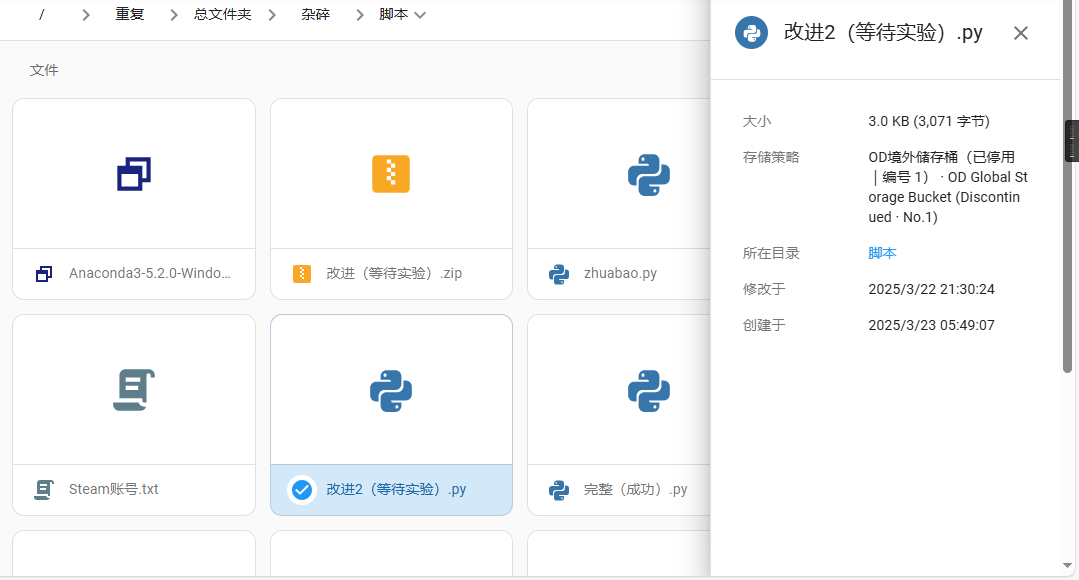Image resolution: width=1079 pixels, height=580 pixels.
Task: Click the zhuabao.py large Python icon
Action: (x=648, y=174)
